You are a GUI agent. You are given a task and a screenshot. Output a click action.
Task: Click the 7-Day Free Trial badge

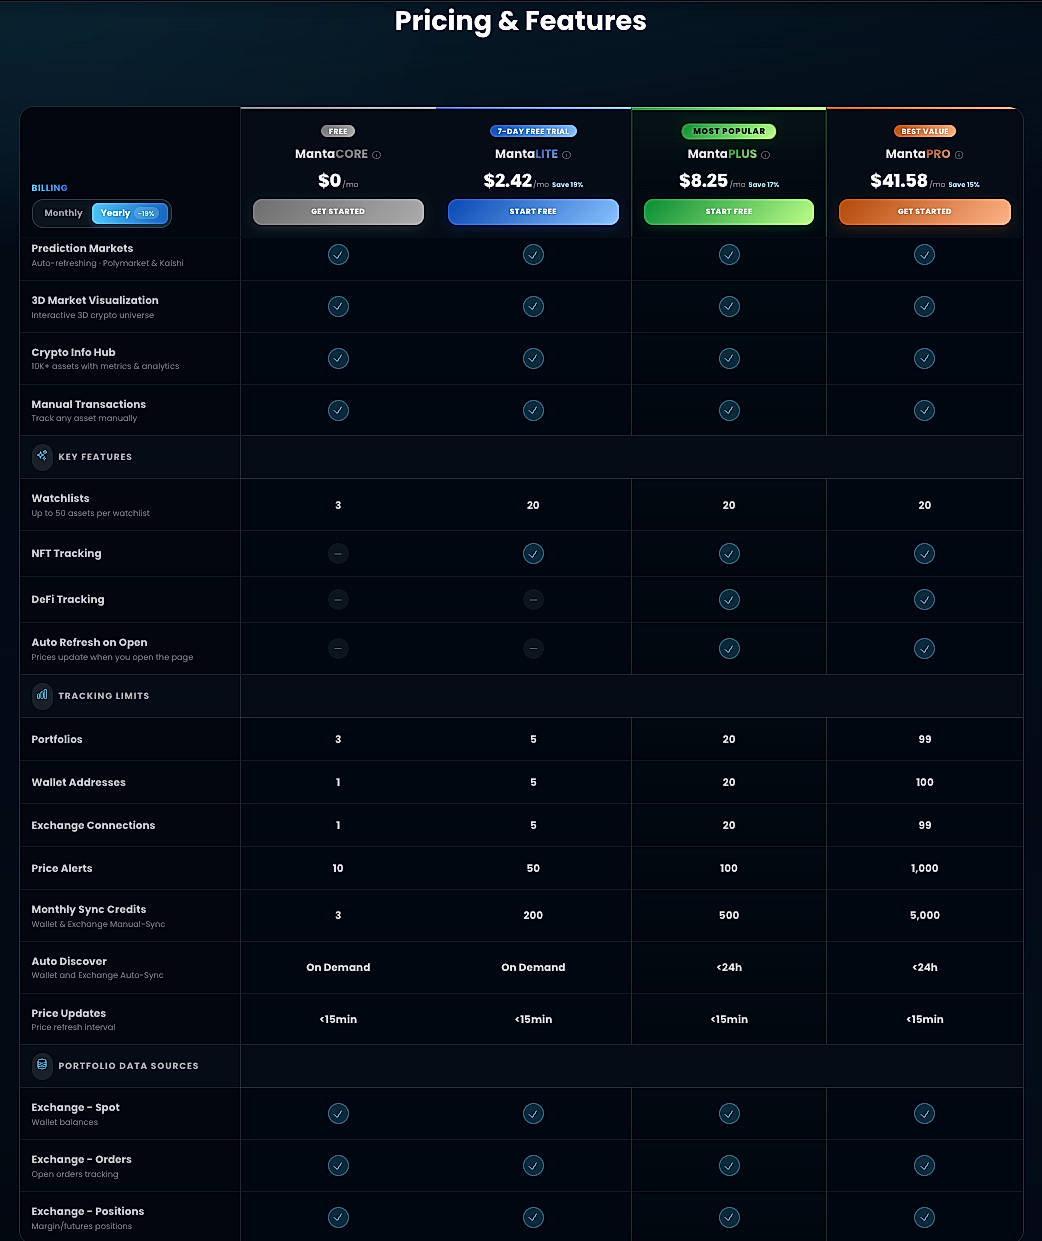tap(533, 131)
